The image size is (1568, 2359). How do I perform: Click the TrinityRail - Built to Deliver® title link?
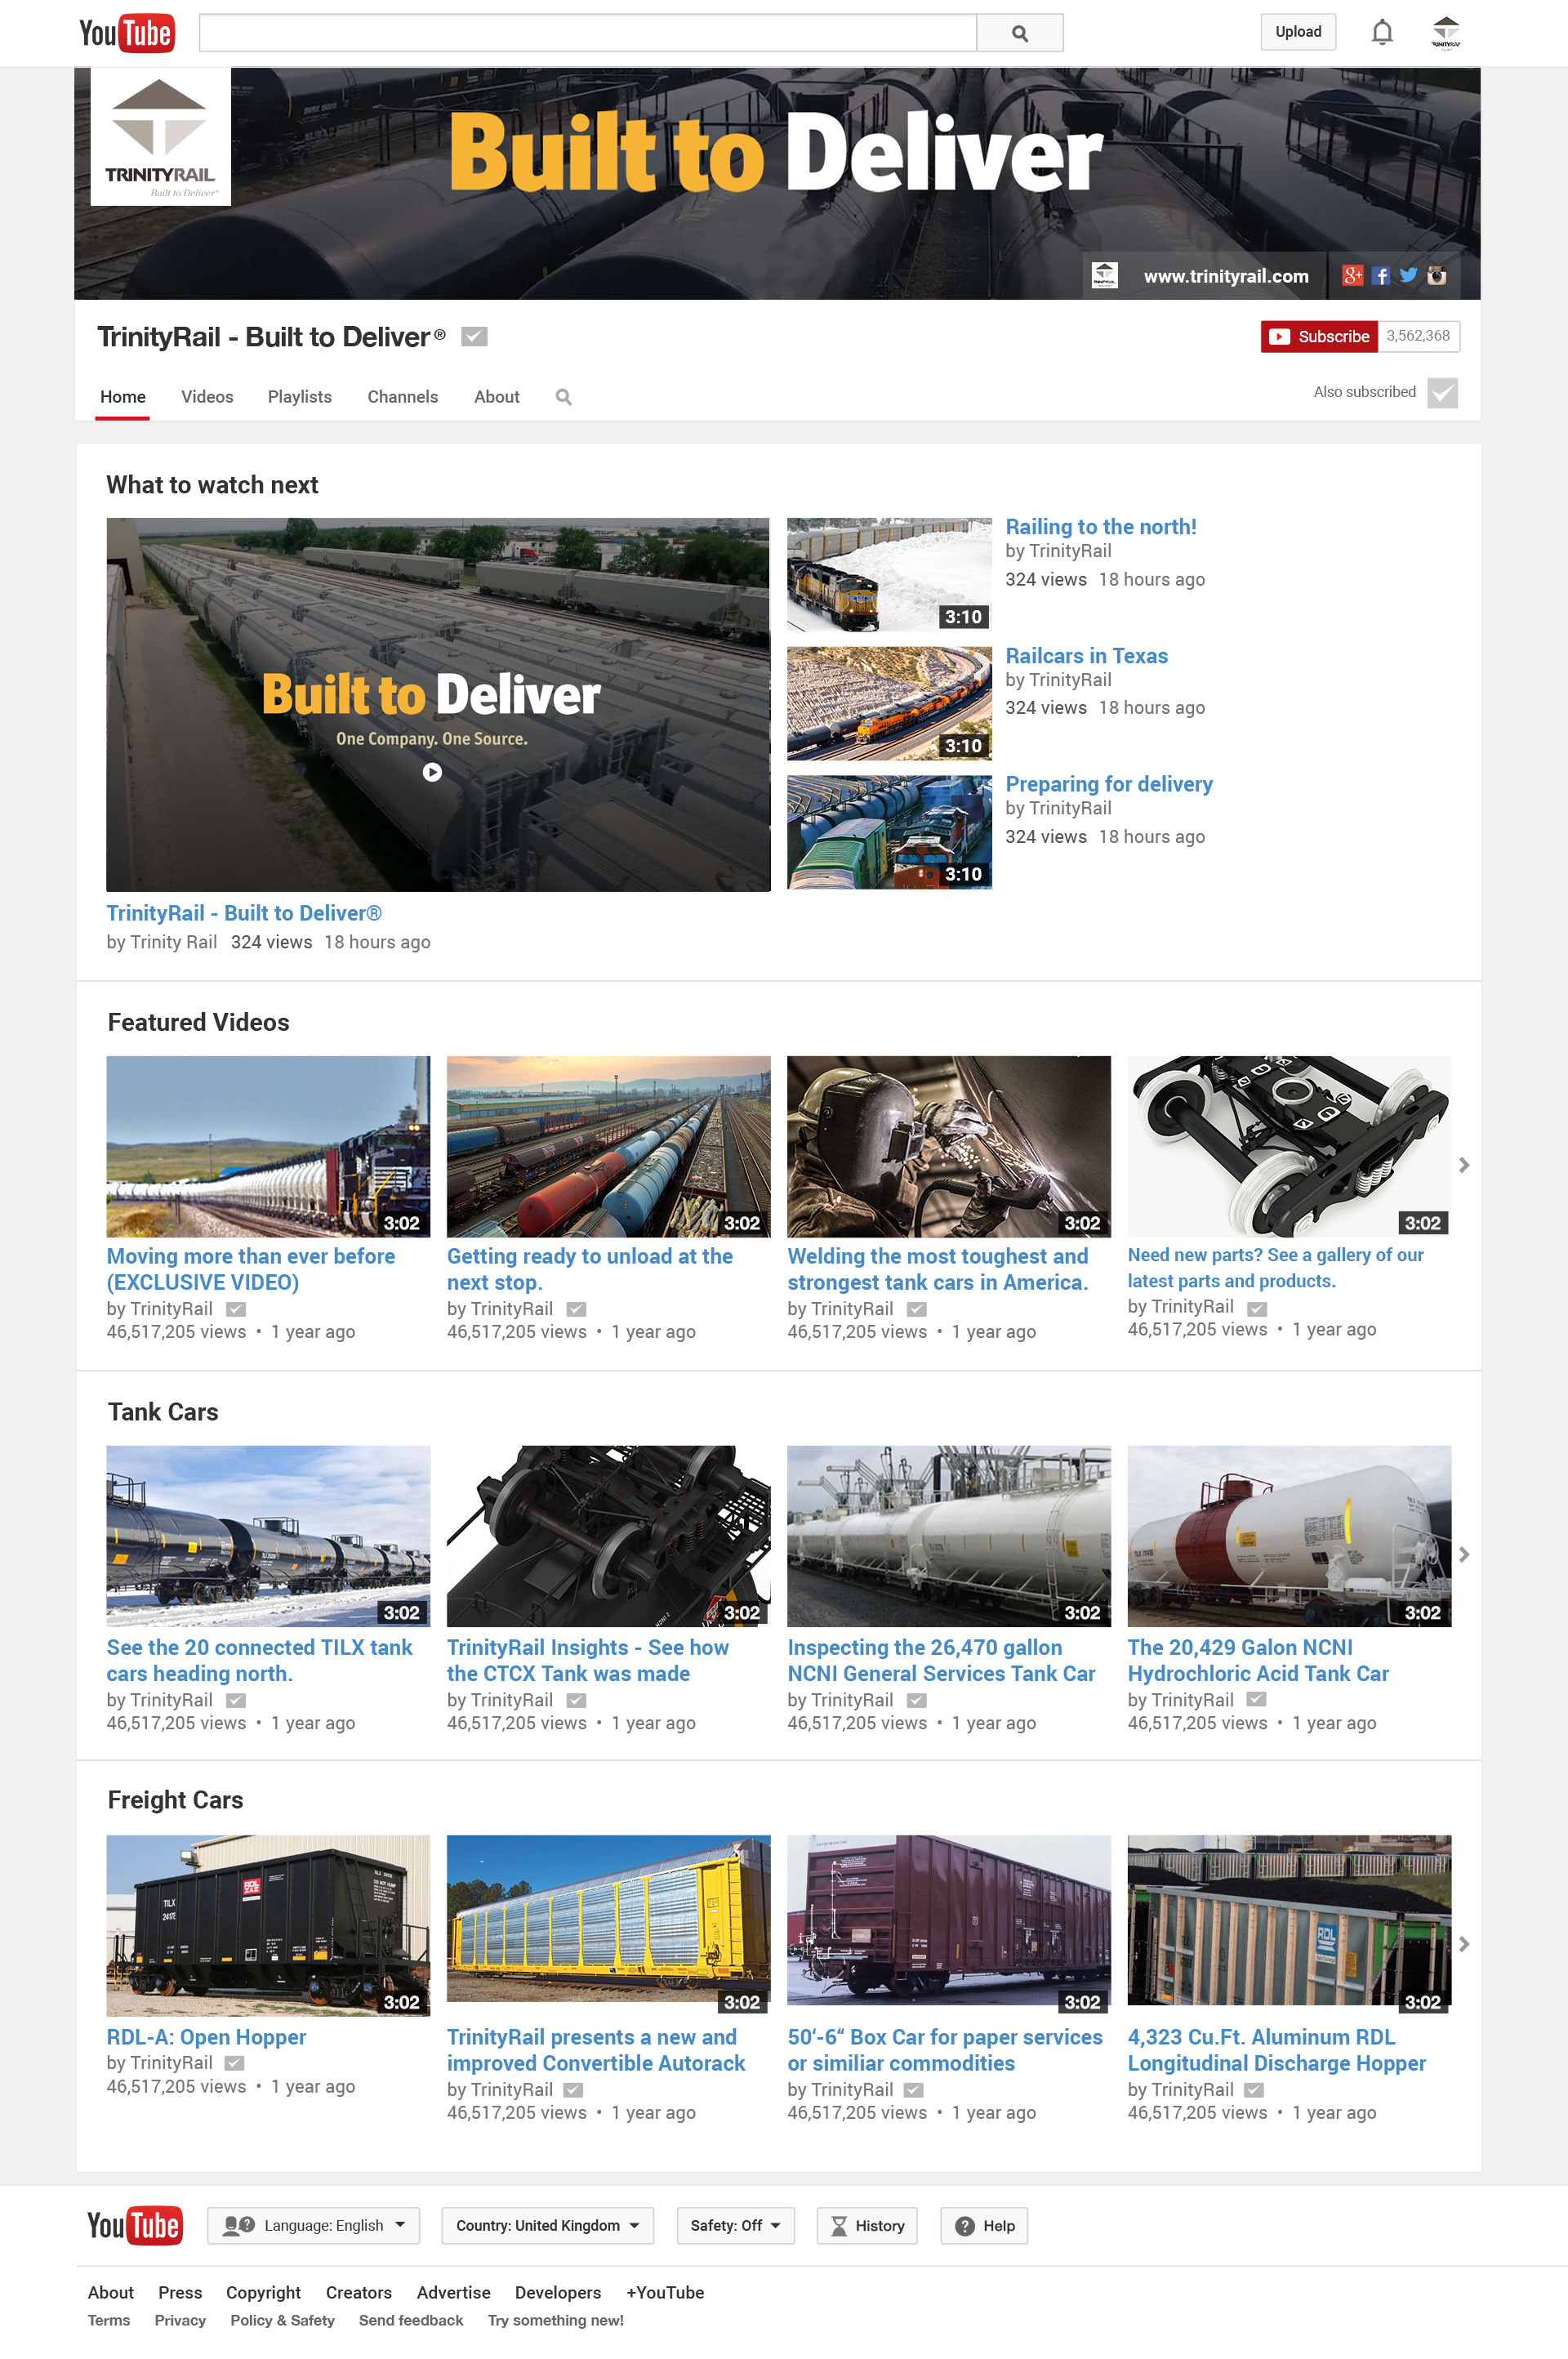[x=244, y=913]
